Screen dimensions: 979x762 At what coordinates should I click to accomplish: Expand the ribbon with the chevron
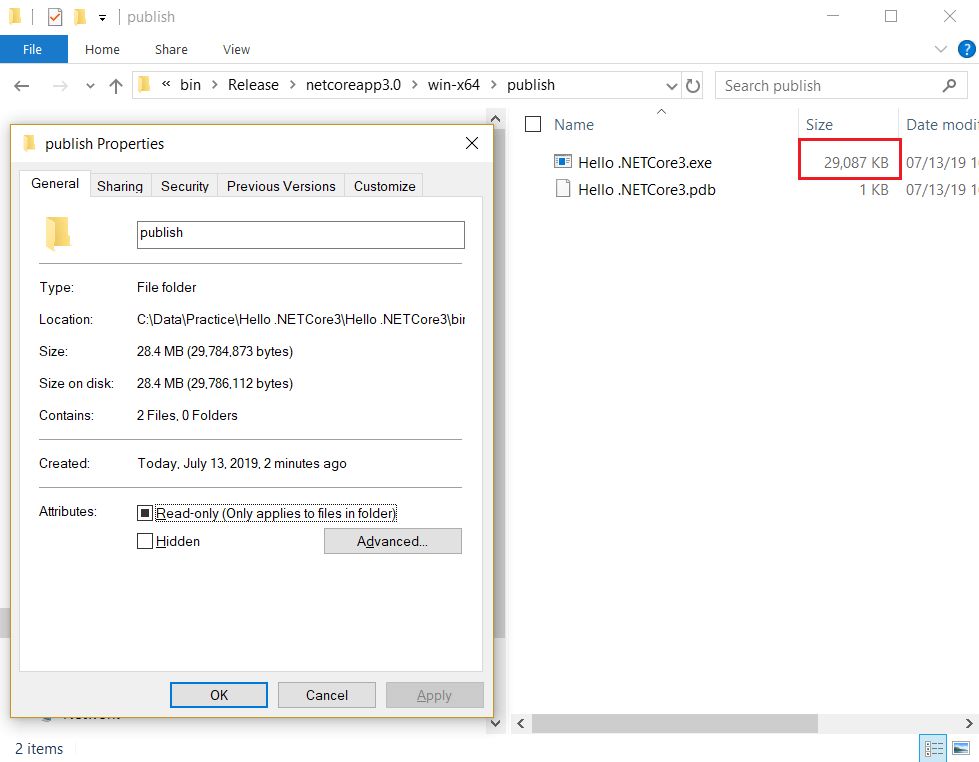pos(940,49)
